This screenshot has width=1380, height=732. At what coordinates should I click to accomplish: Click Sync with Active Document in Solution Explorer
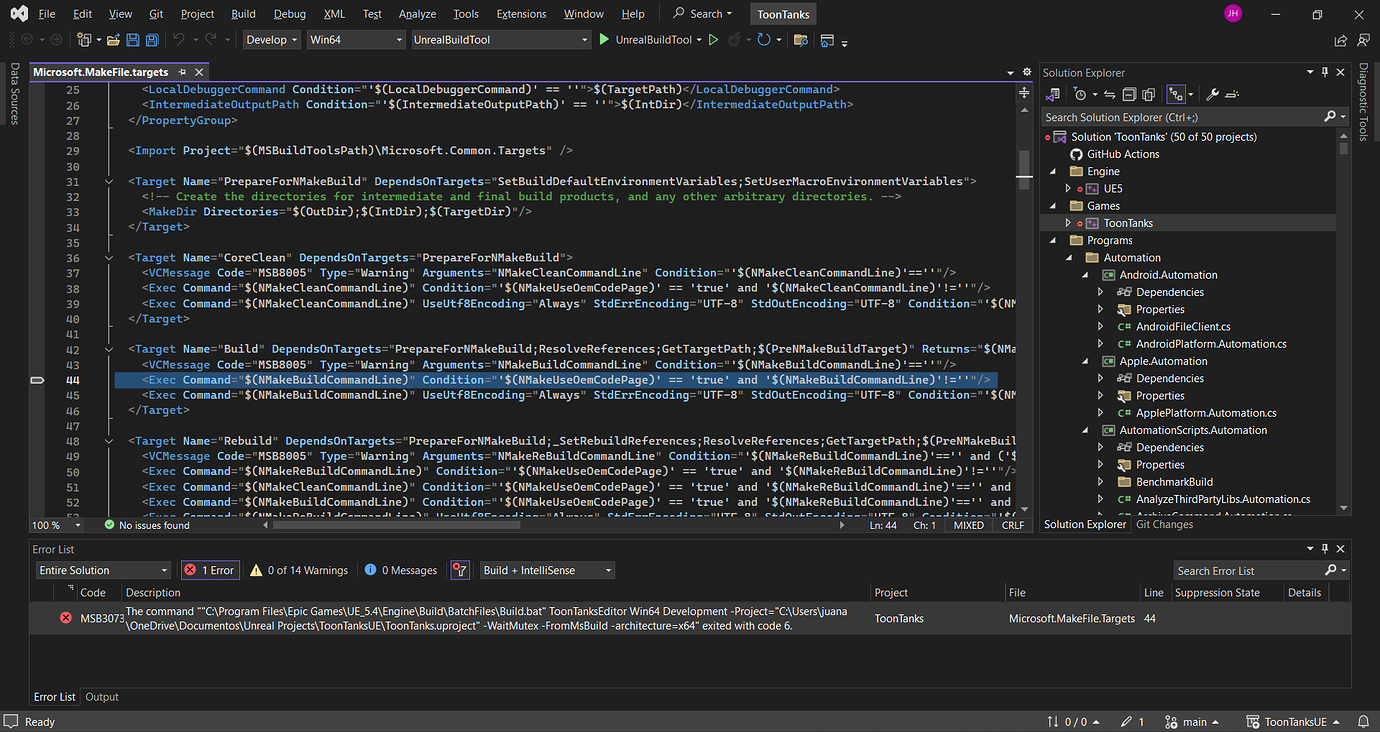1109,93
